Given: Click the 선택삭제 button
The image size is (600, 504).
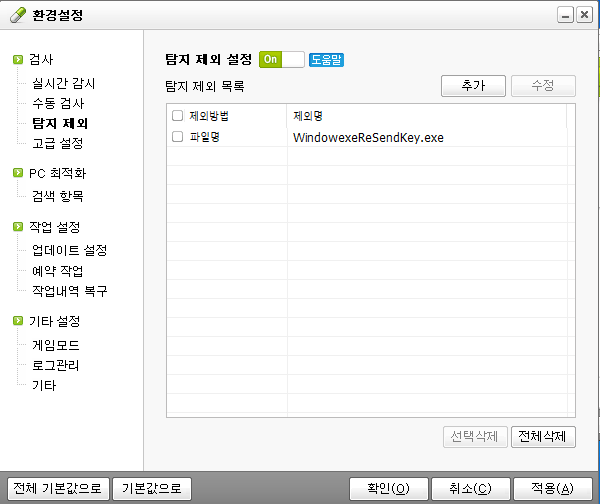Looking at the screenshot, I should (x=475, y=437).
